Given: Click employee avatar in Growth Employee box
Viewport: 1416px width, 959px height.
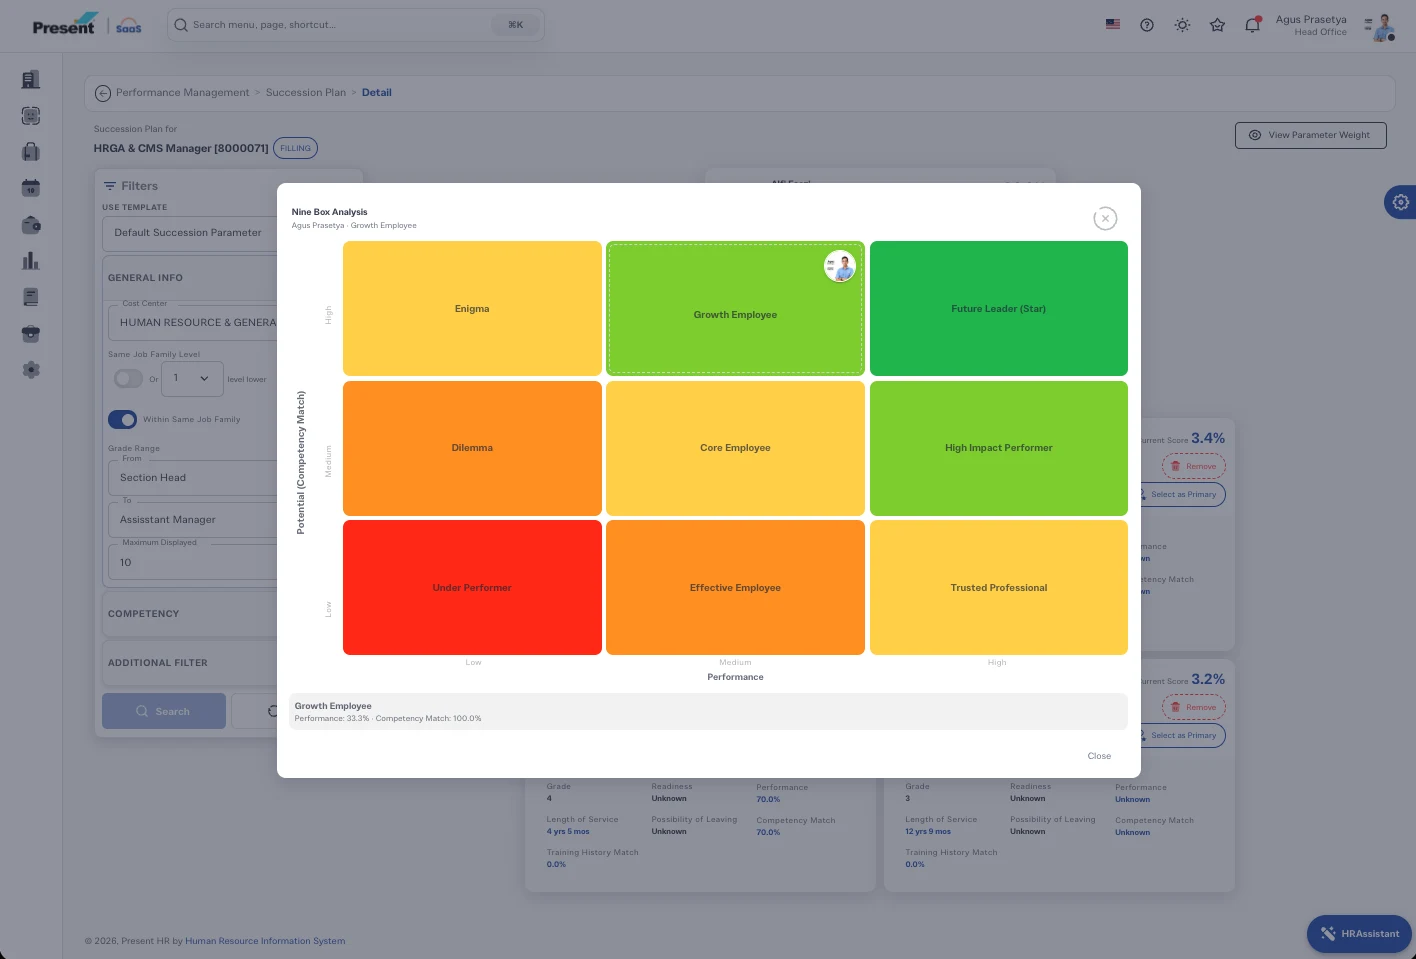Looking at the screenshot, I should 840,266.
